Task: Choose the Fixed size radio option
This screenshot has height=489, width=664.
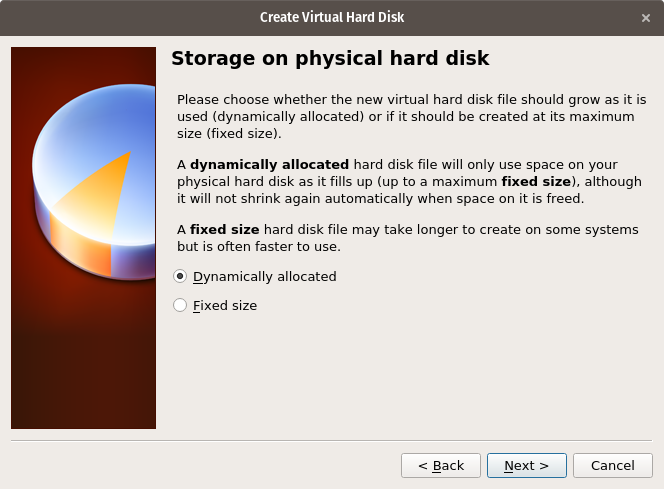Action: (180, 306)
